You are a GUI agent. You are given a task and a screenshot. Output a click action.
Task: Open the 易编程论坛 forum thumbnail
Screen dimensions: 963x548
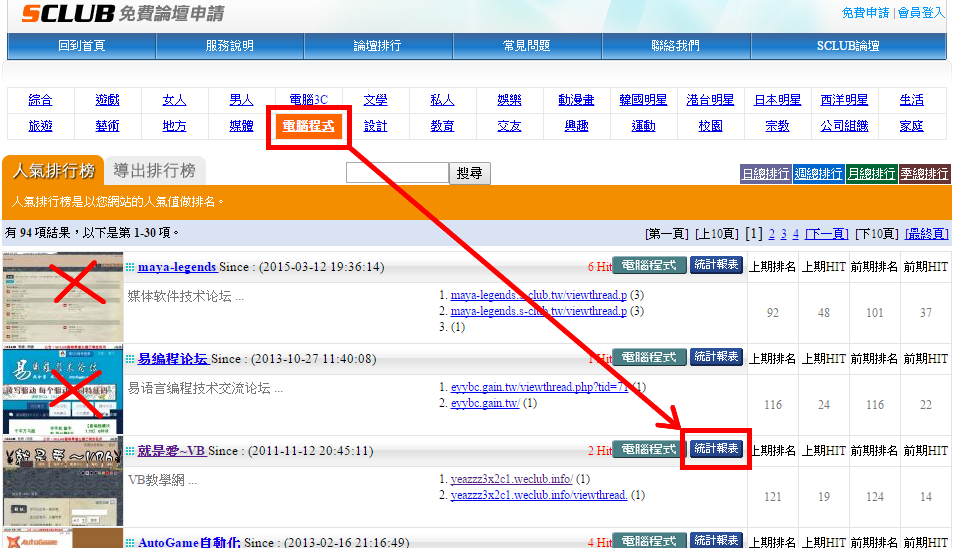point(61,389)
